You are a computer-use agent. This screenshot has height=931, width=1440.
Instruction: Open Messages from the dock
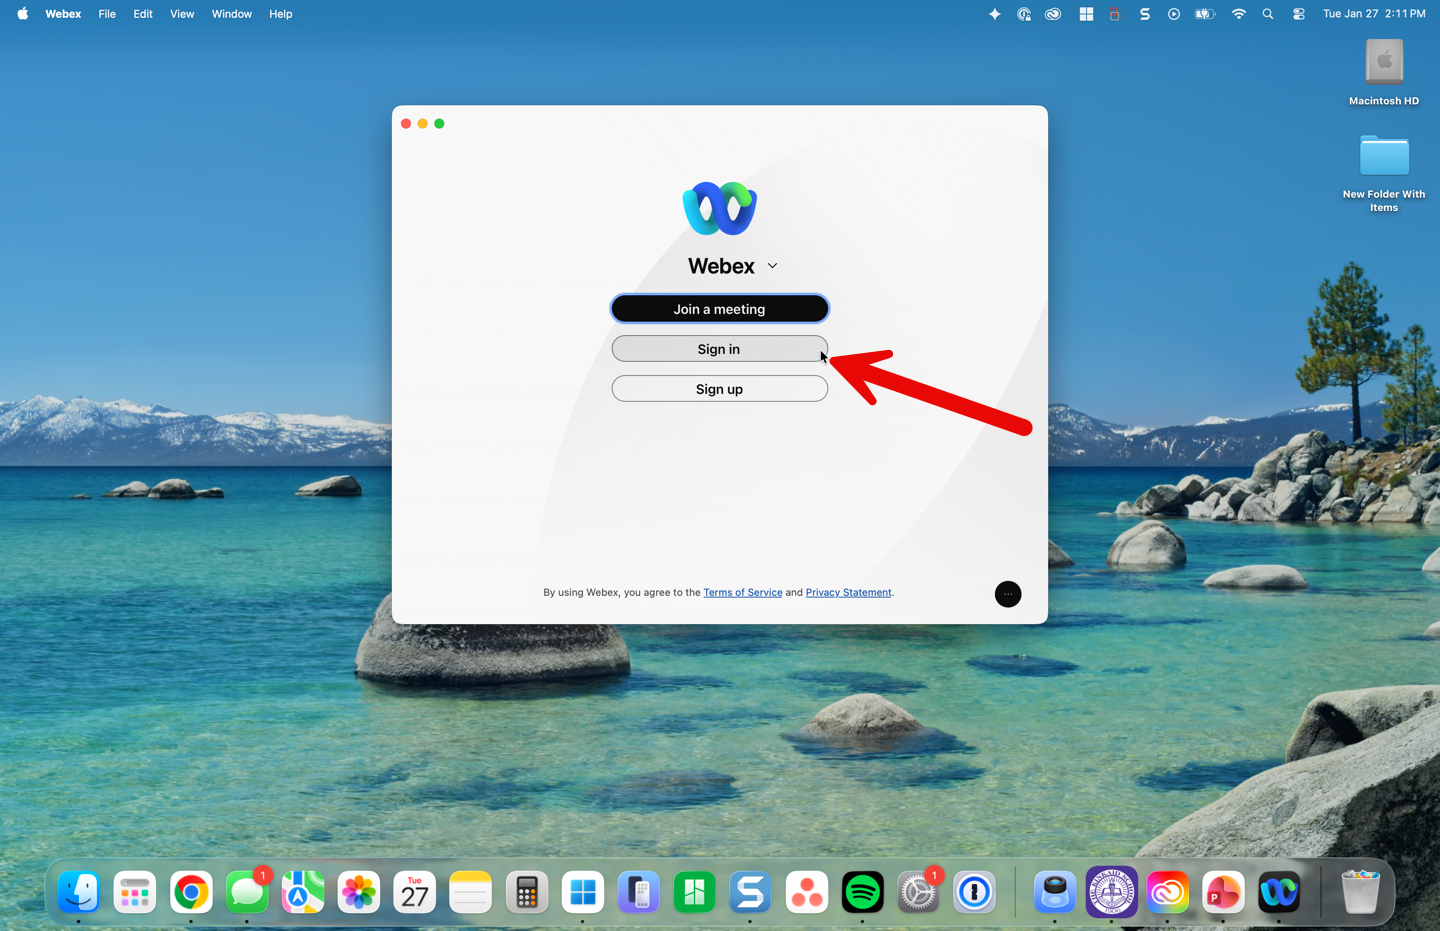pos(247,892)
